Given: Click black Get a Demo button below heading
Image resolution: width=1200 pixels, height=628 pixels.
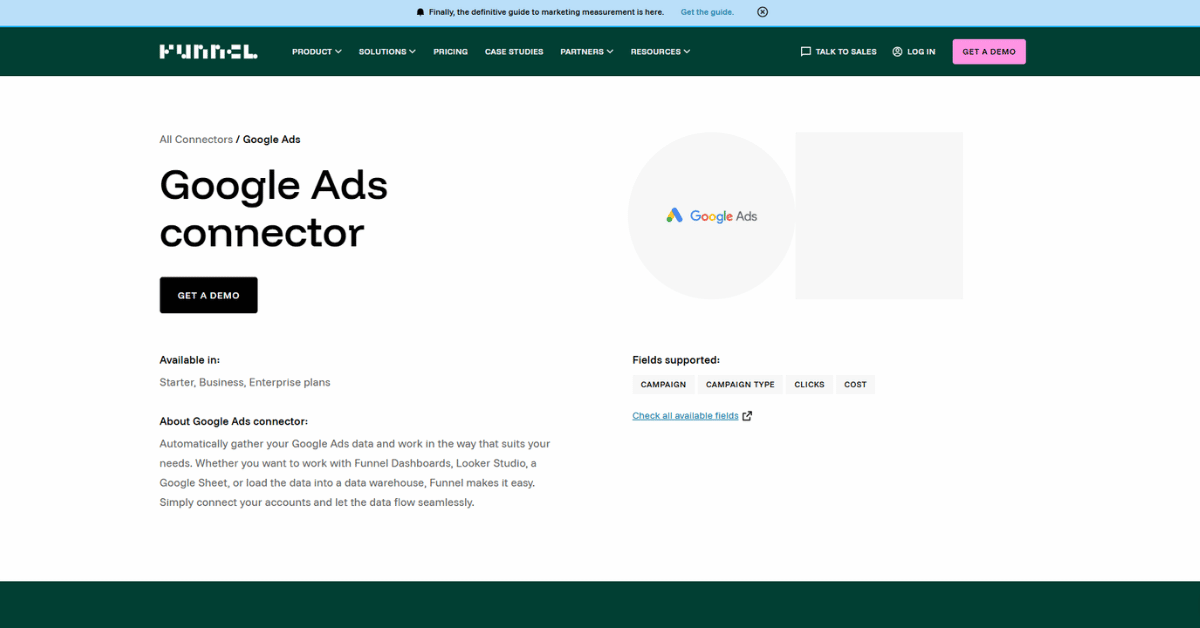Looking at the screenshot, I should tap(208, 295).
